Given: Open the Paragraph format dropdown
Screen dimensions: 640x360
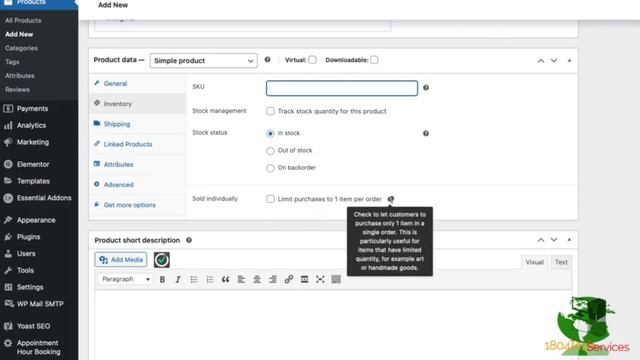Looking at the screenshot, I should pos(125,279).
